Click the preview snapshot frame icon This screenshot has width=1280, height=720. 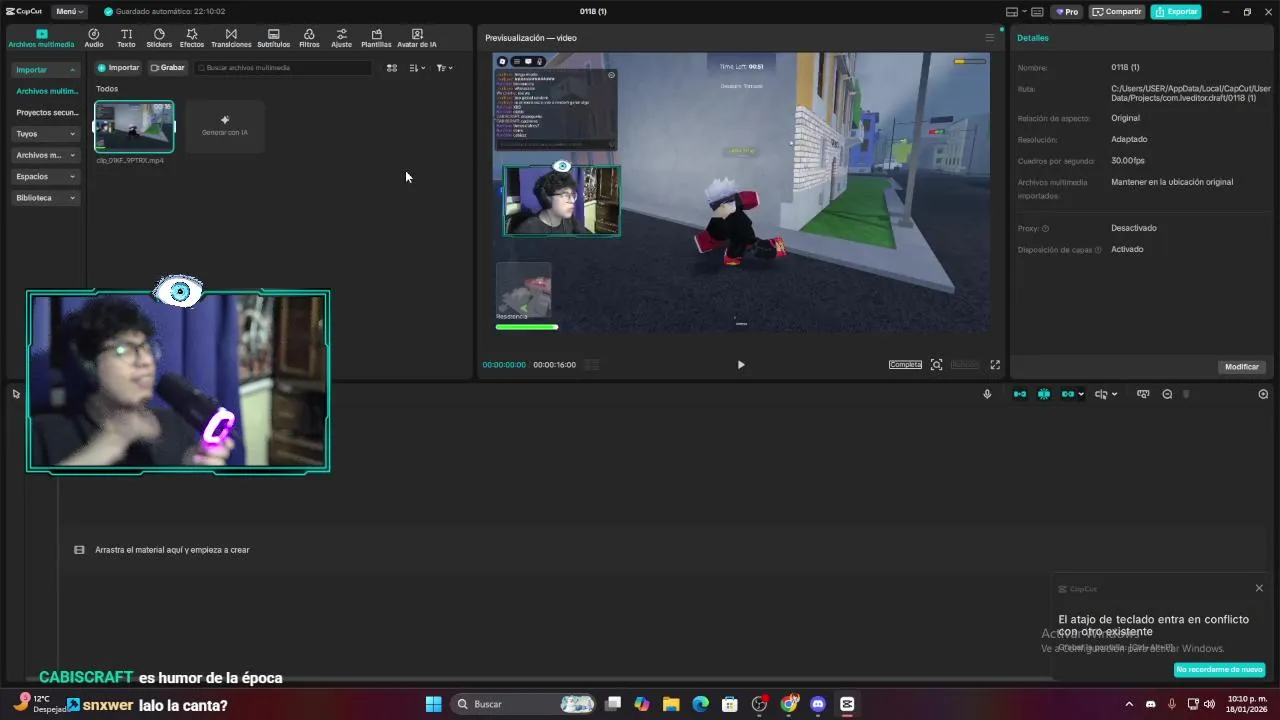pyautogui.click(x=936, y=365)
